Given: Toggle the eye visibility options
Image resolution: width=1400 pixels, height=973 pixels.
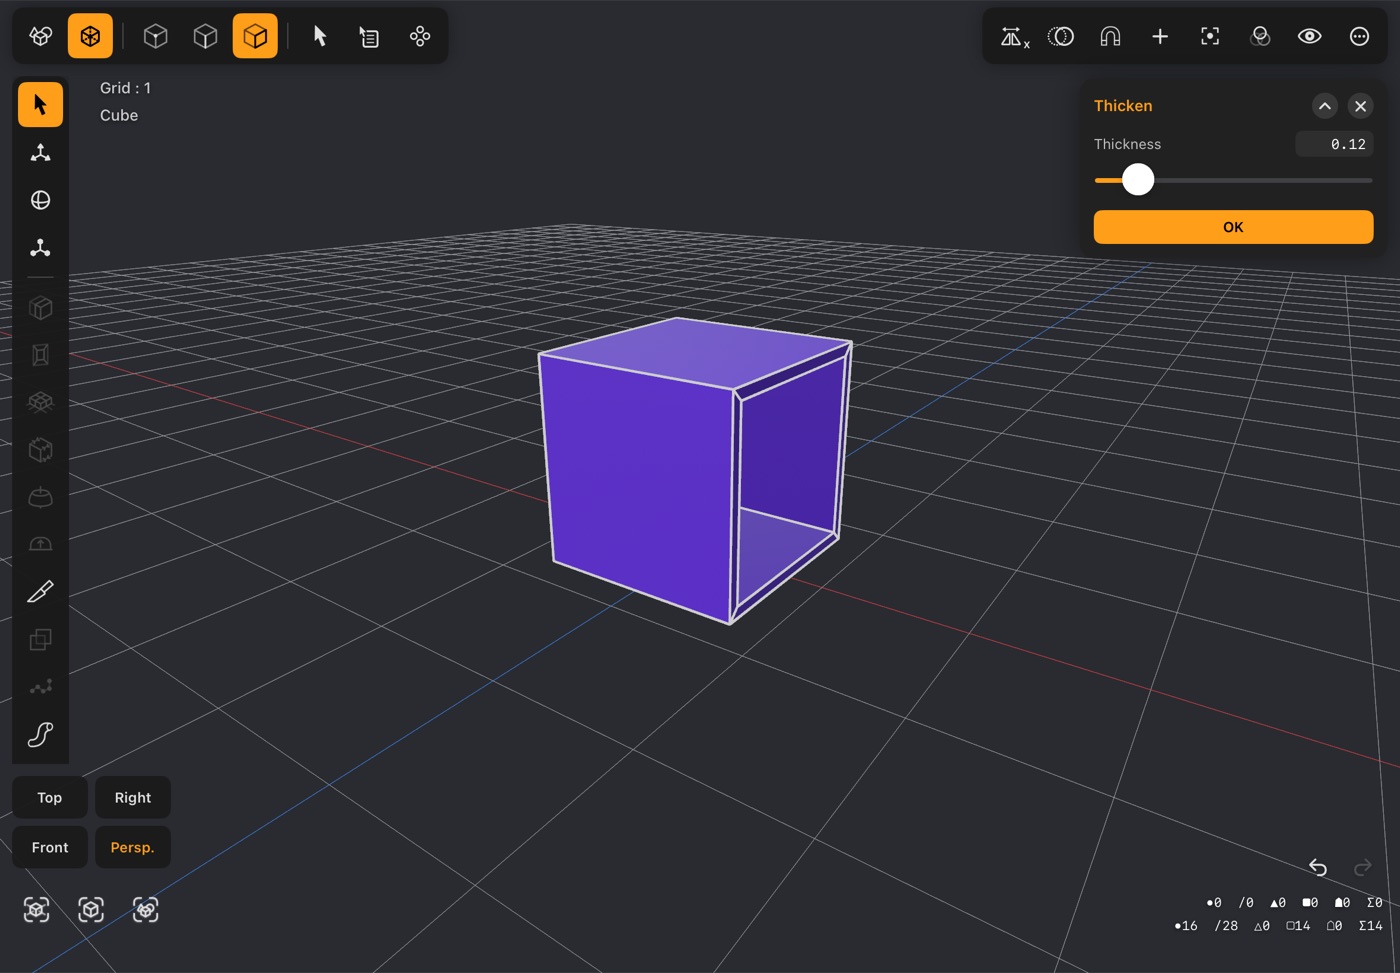Looking at the screenshot, I should pyautogui.click(x=1310, y=36).
